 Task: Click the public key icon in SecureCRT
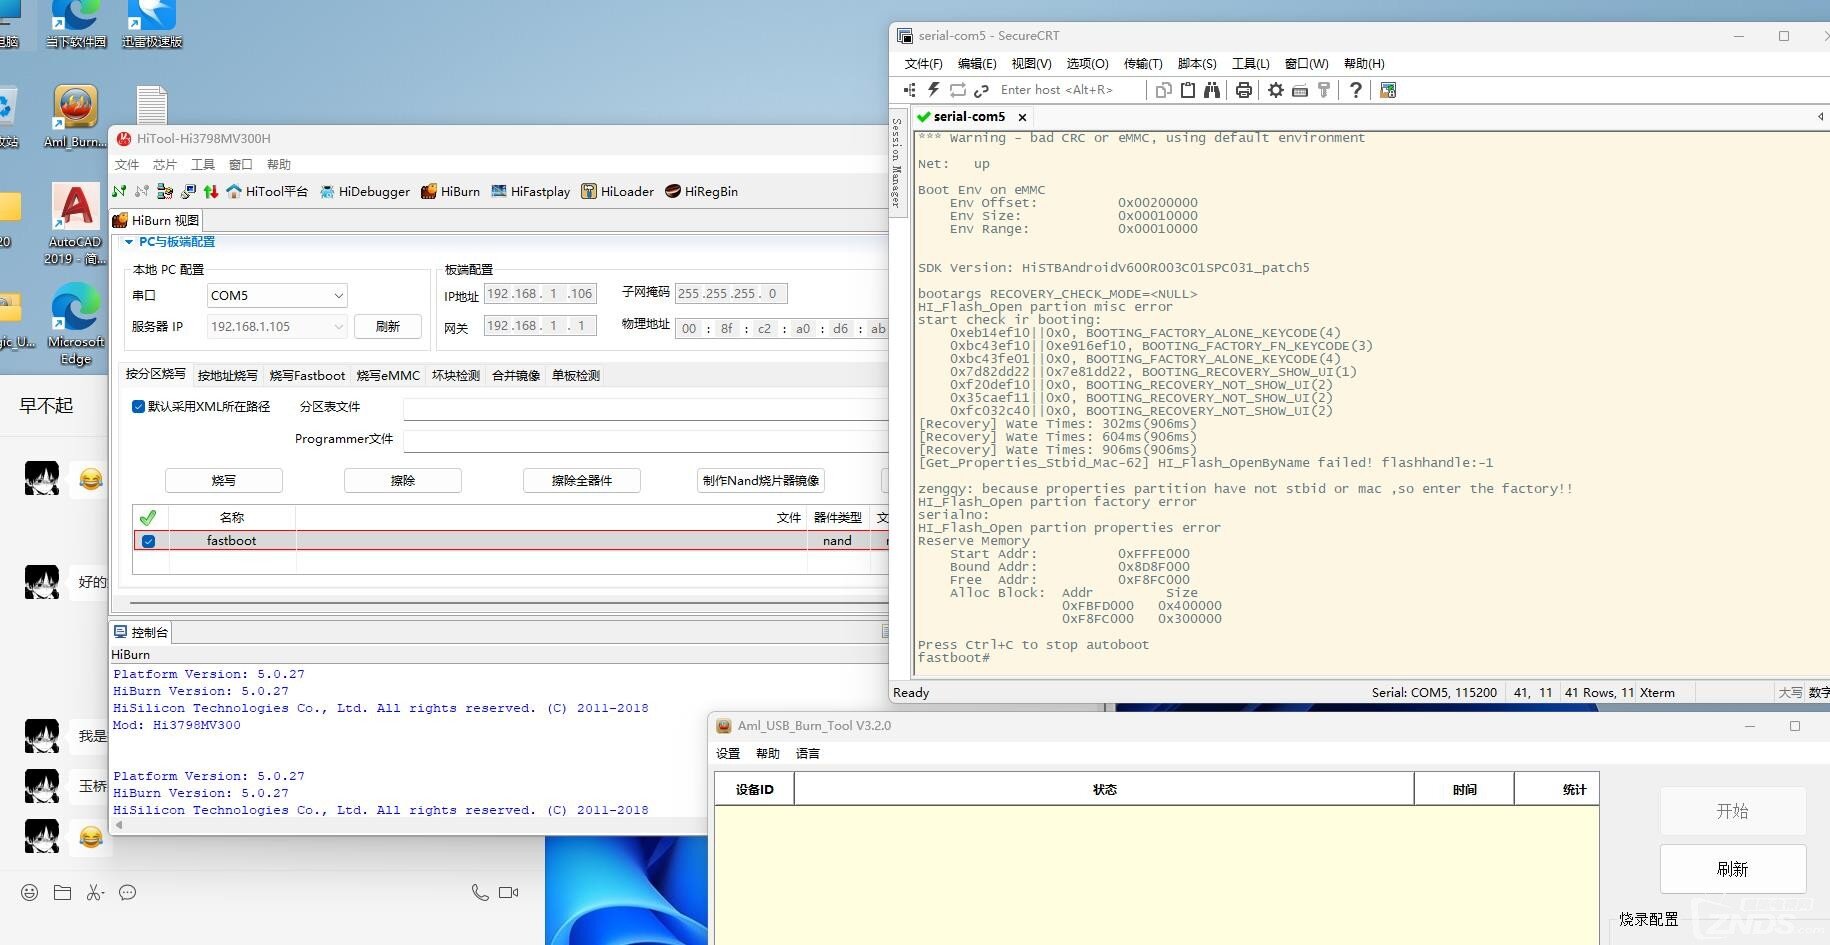[x=1324, y=90]
